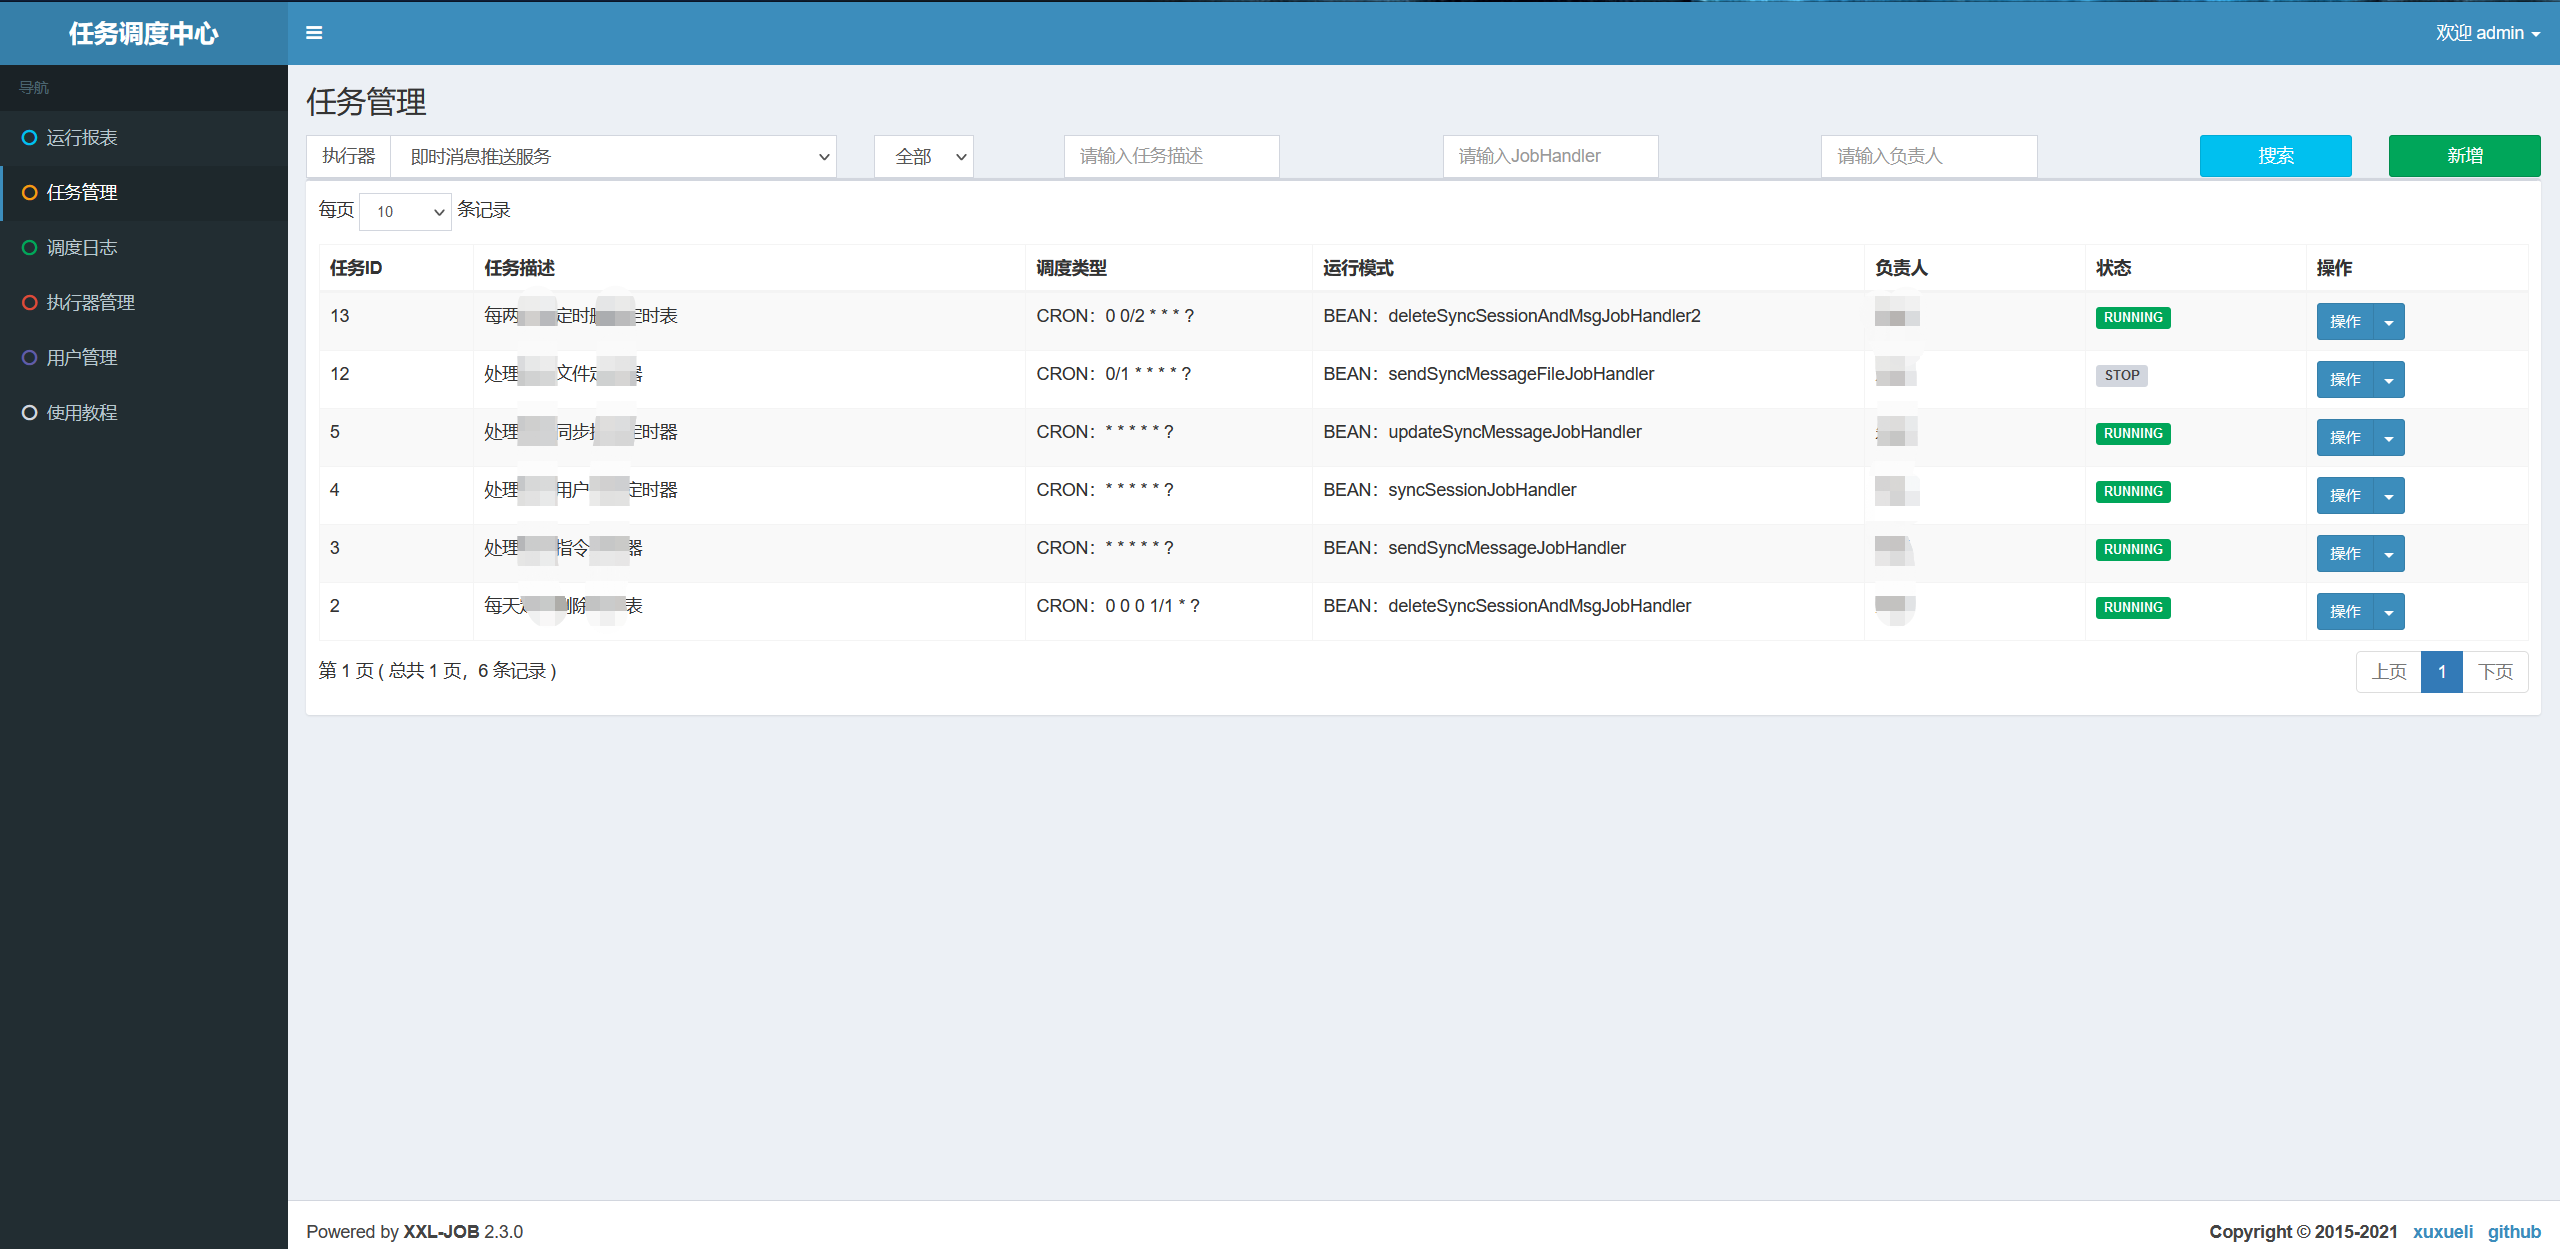The width and height of the screenshot is (2560, 1249).
Task: Open the 全部 status filter dropdown
Action: 924,157
